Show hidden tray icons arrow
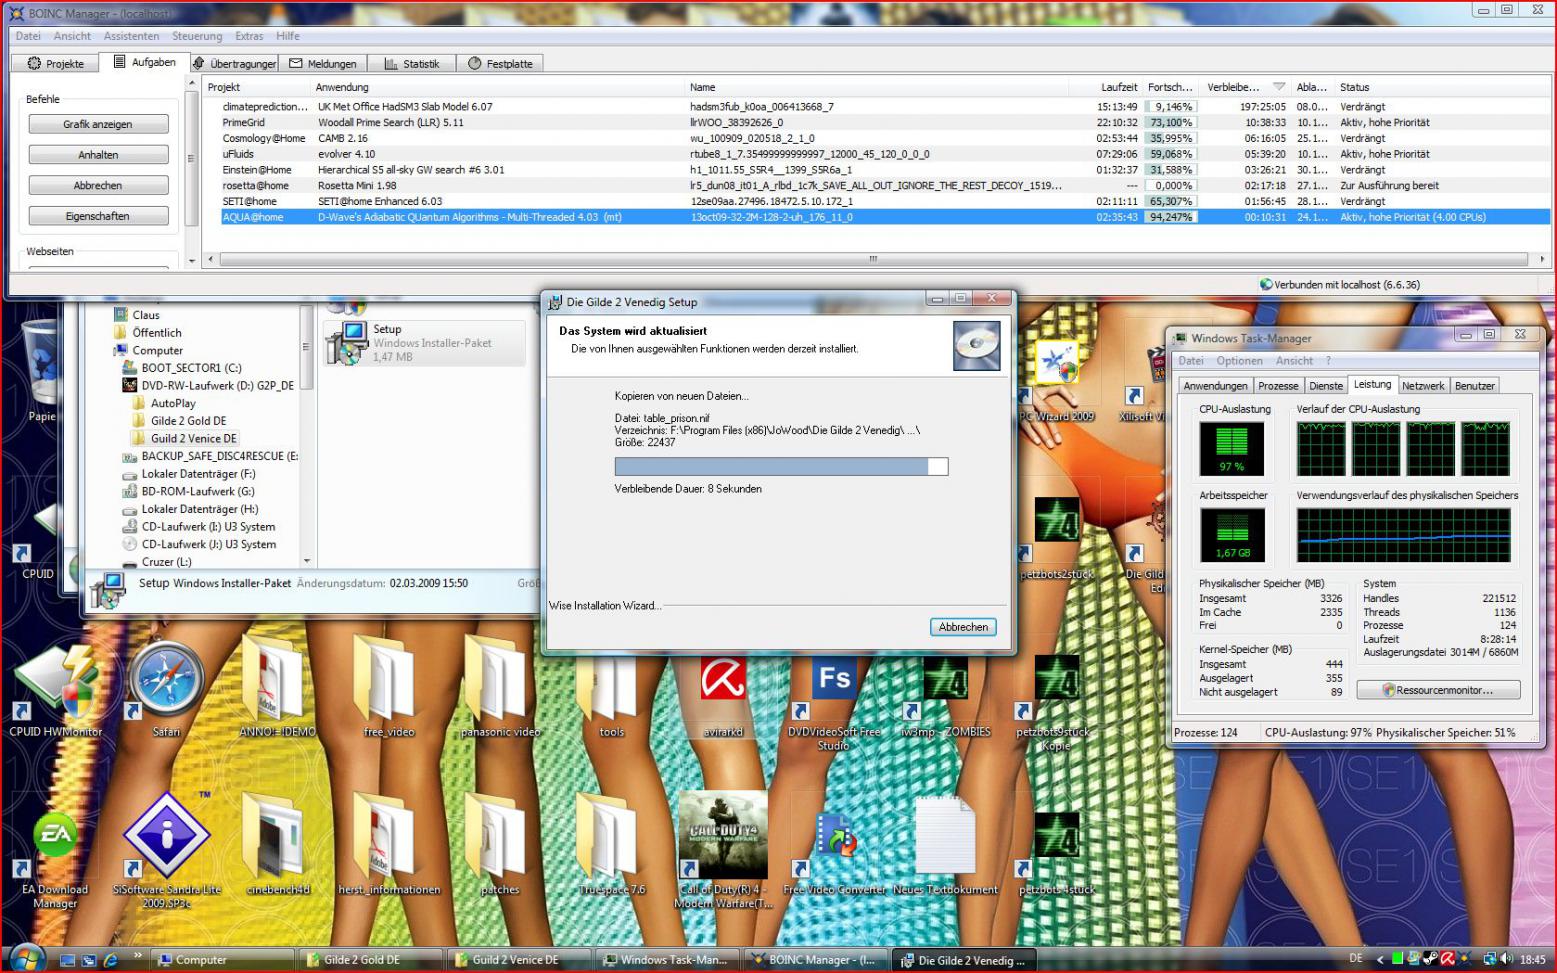Image resolution: width=1557 pixels, height=973 pixels. coord(1380,959)
